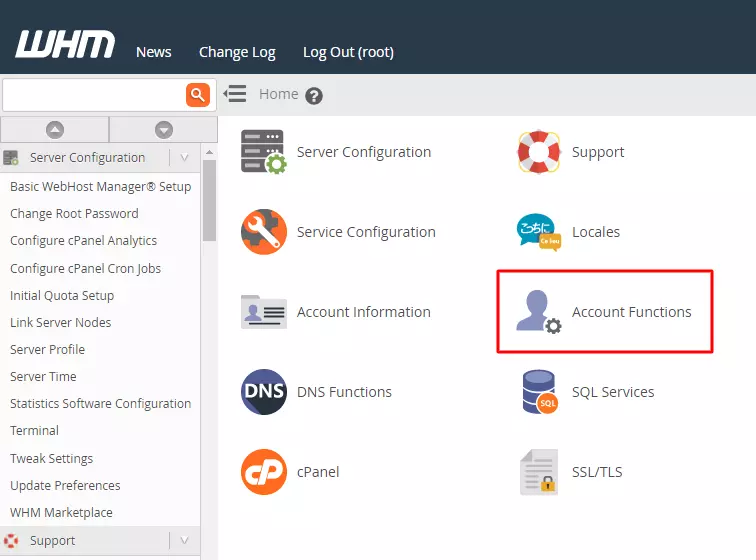Open Update Preferences
Screen dimensions: 756x560
click(x=65, y=486)
